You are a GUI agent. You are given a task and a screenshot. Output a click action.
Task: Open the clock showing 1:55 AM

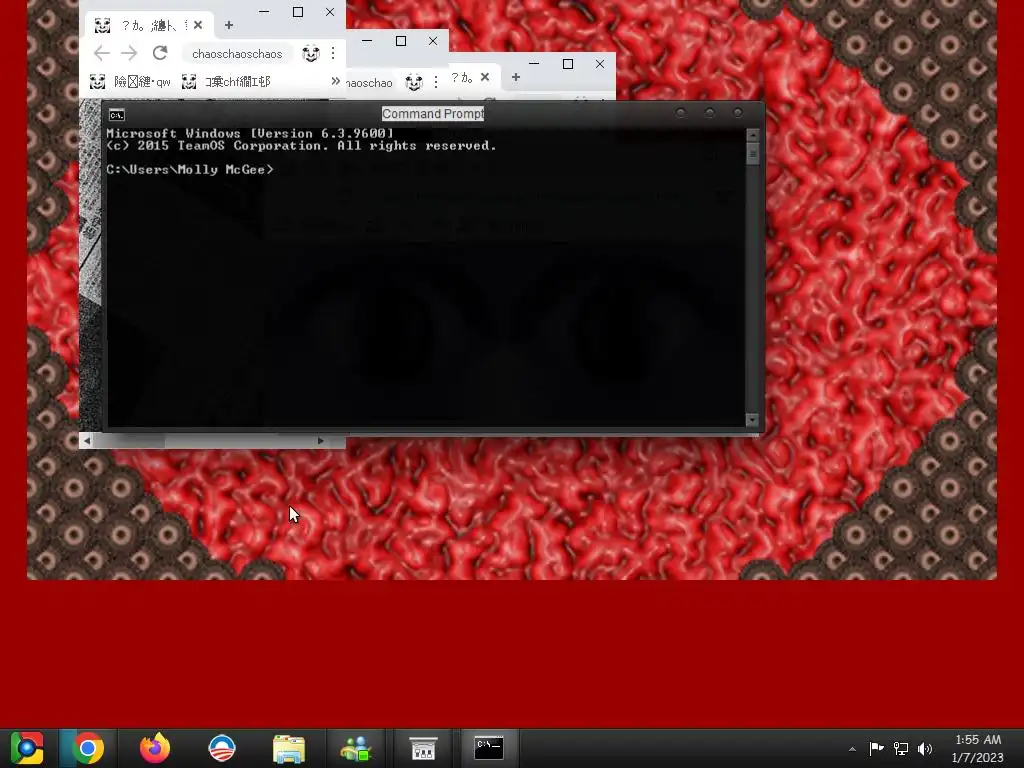[x=978, y=748]
